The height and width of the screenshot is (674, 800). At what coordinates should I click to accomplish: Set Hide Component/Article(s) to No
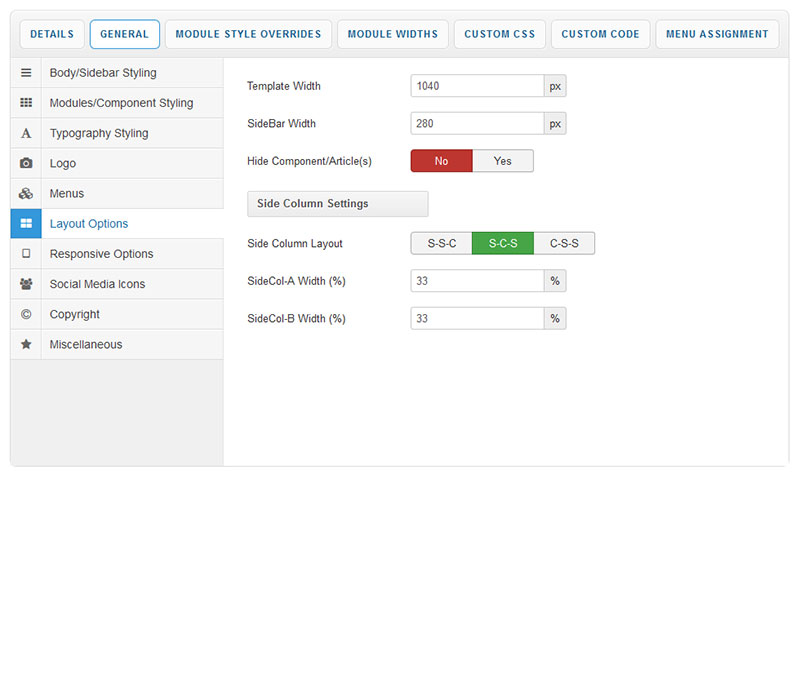pyautogui.click(x=441, y=161)
